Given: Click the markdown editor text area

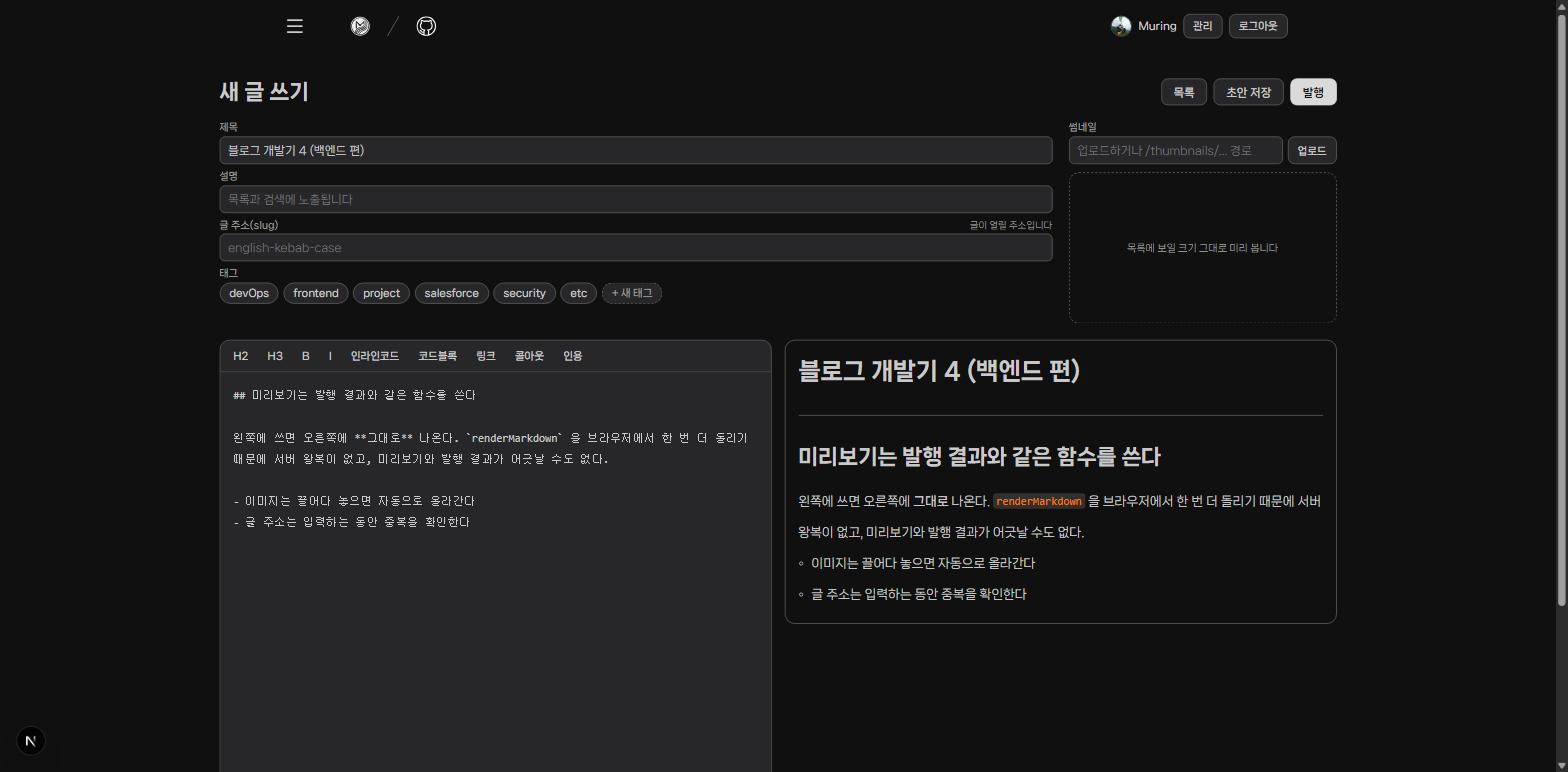Looking at the screenshot, I should (x=495, y=572).
